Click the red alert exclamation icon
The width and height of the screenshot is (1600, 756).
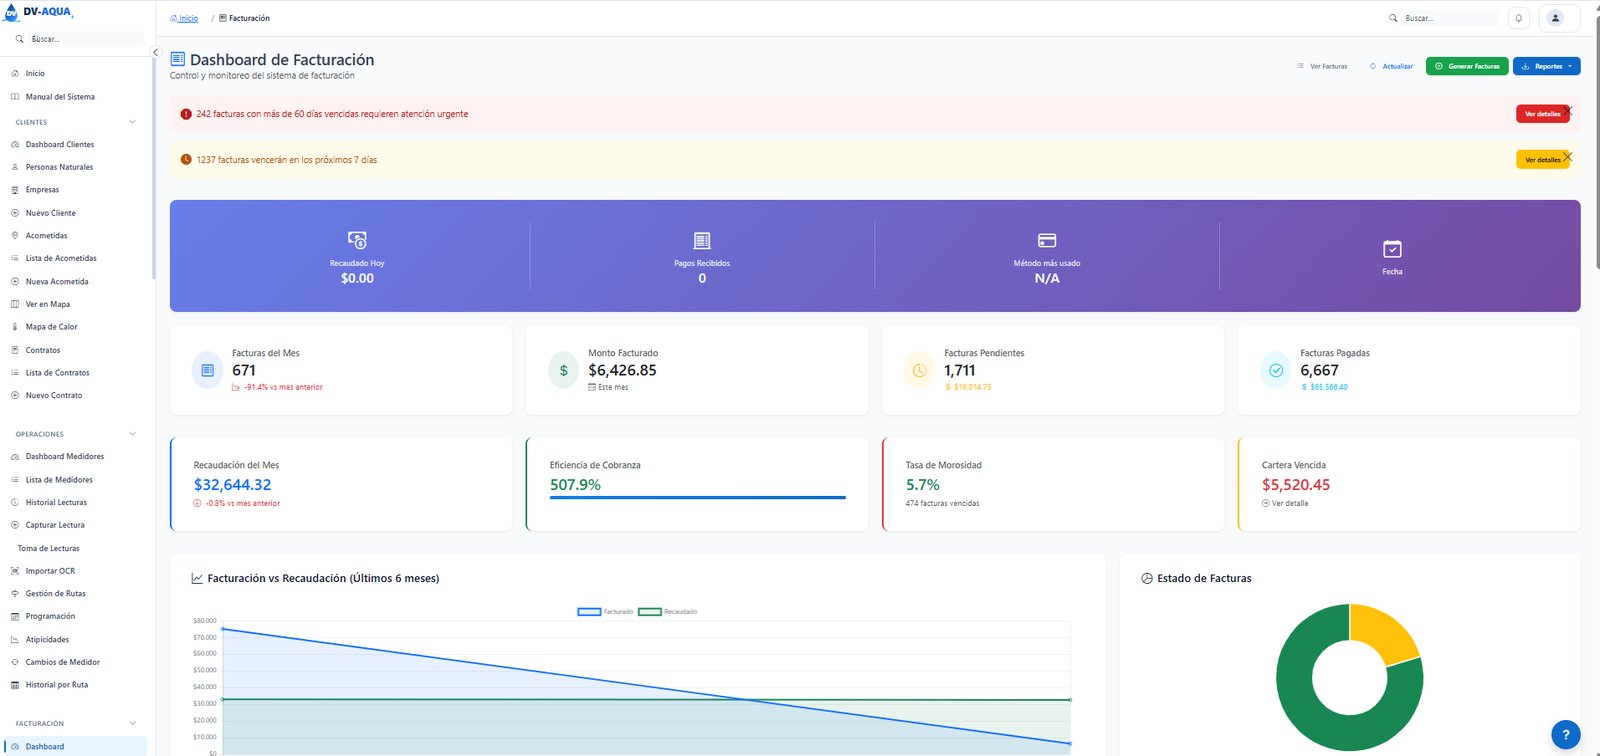tap(186, 114)
